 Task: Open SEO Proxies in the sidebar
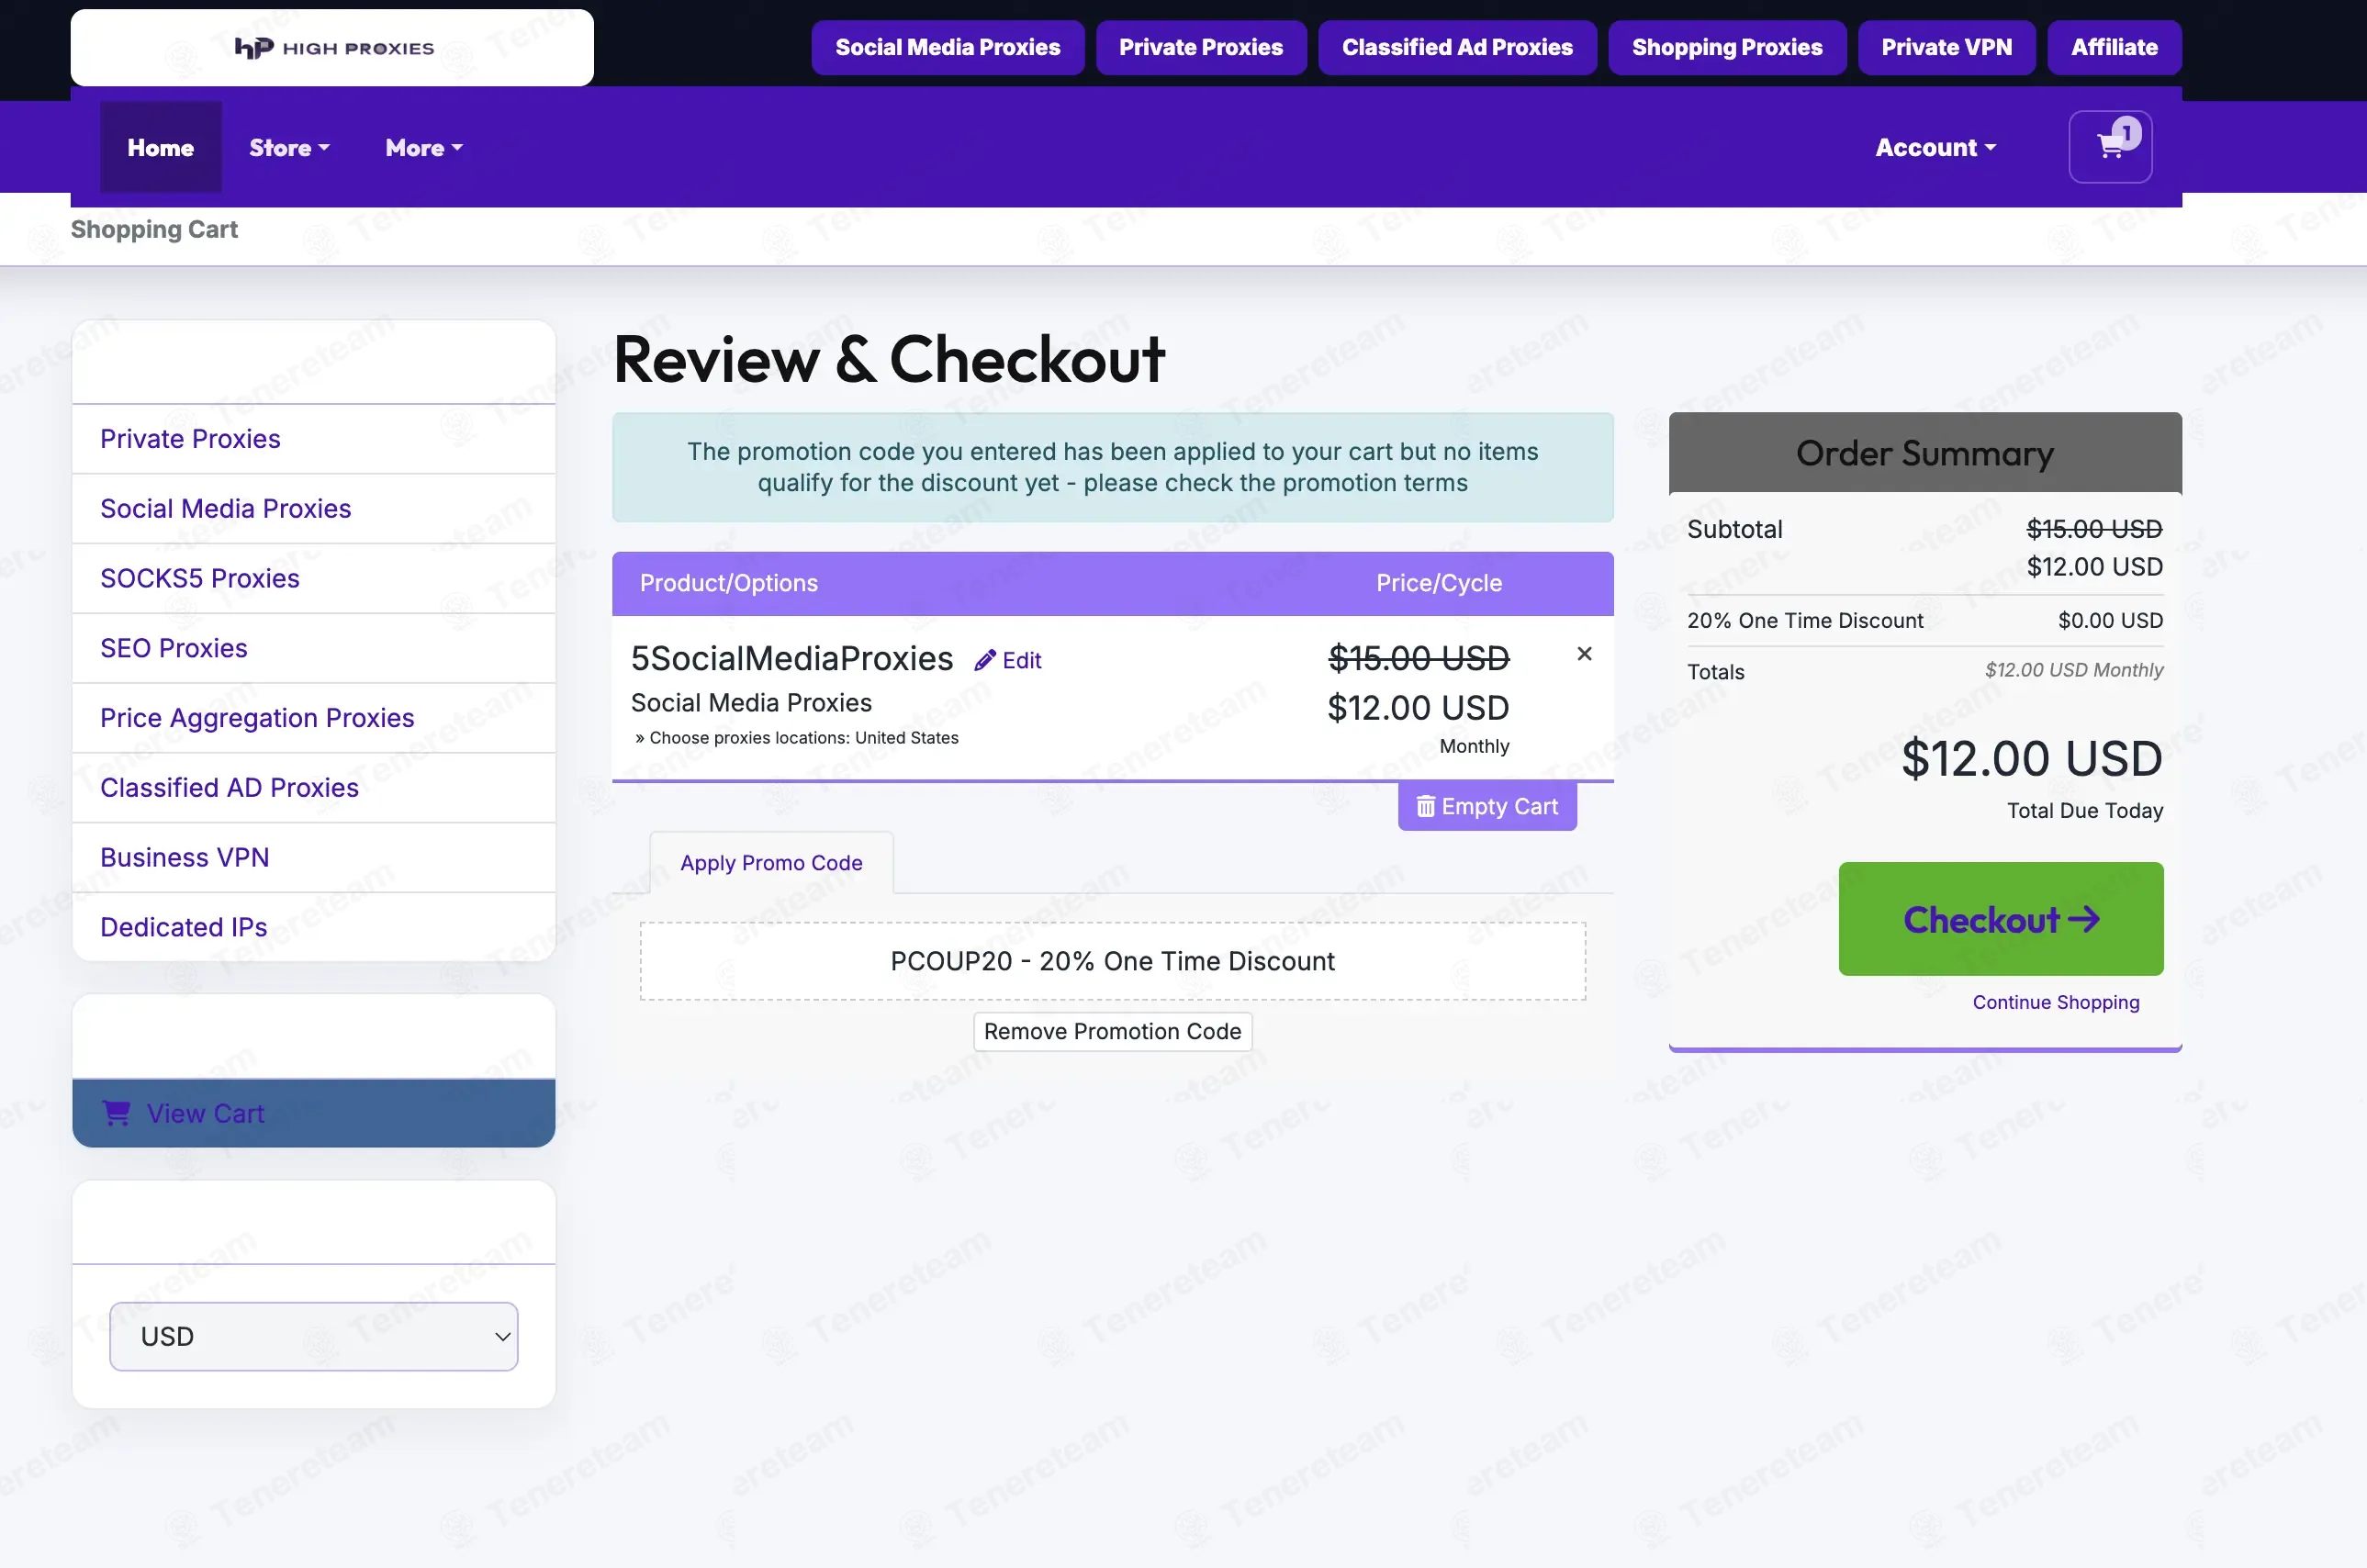coord(314,648)
